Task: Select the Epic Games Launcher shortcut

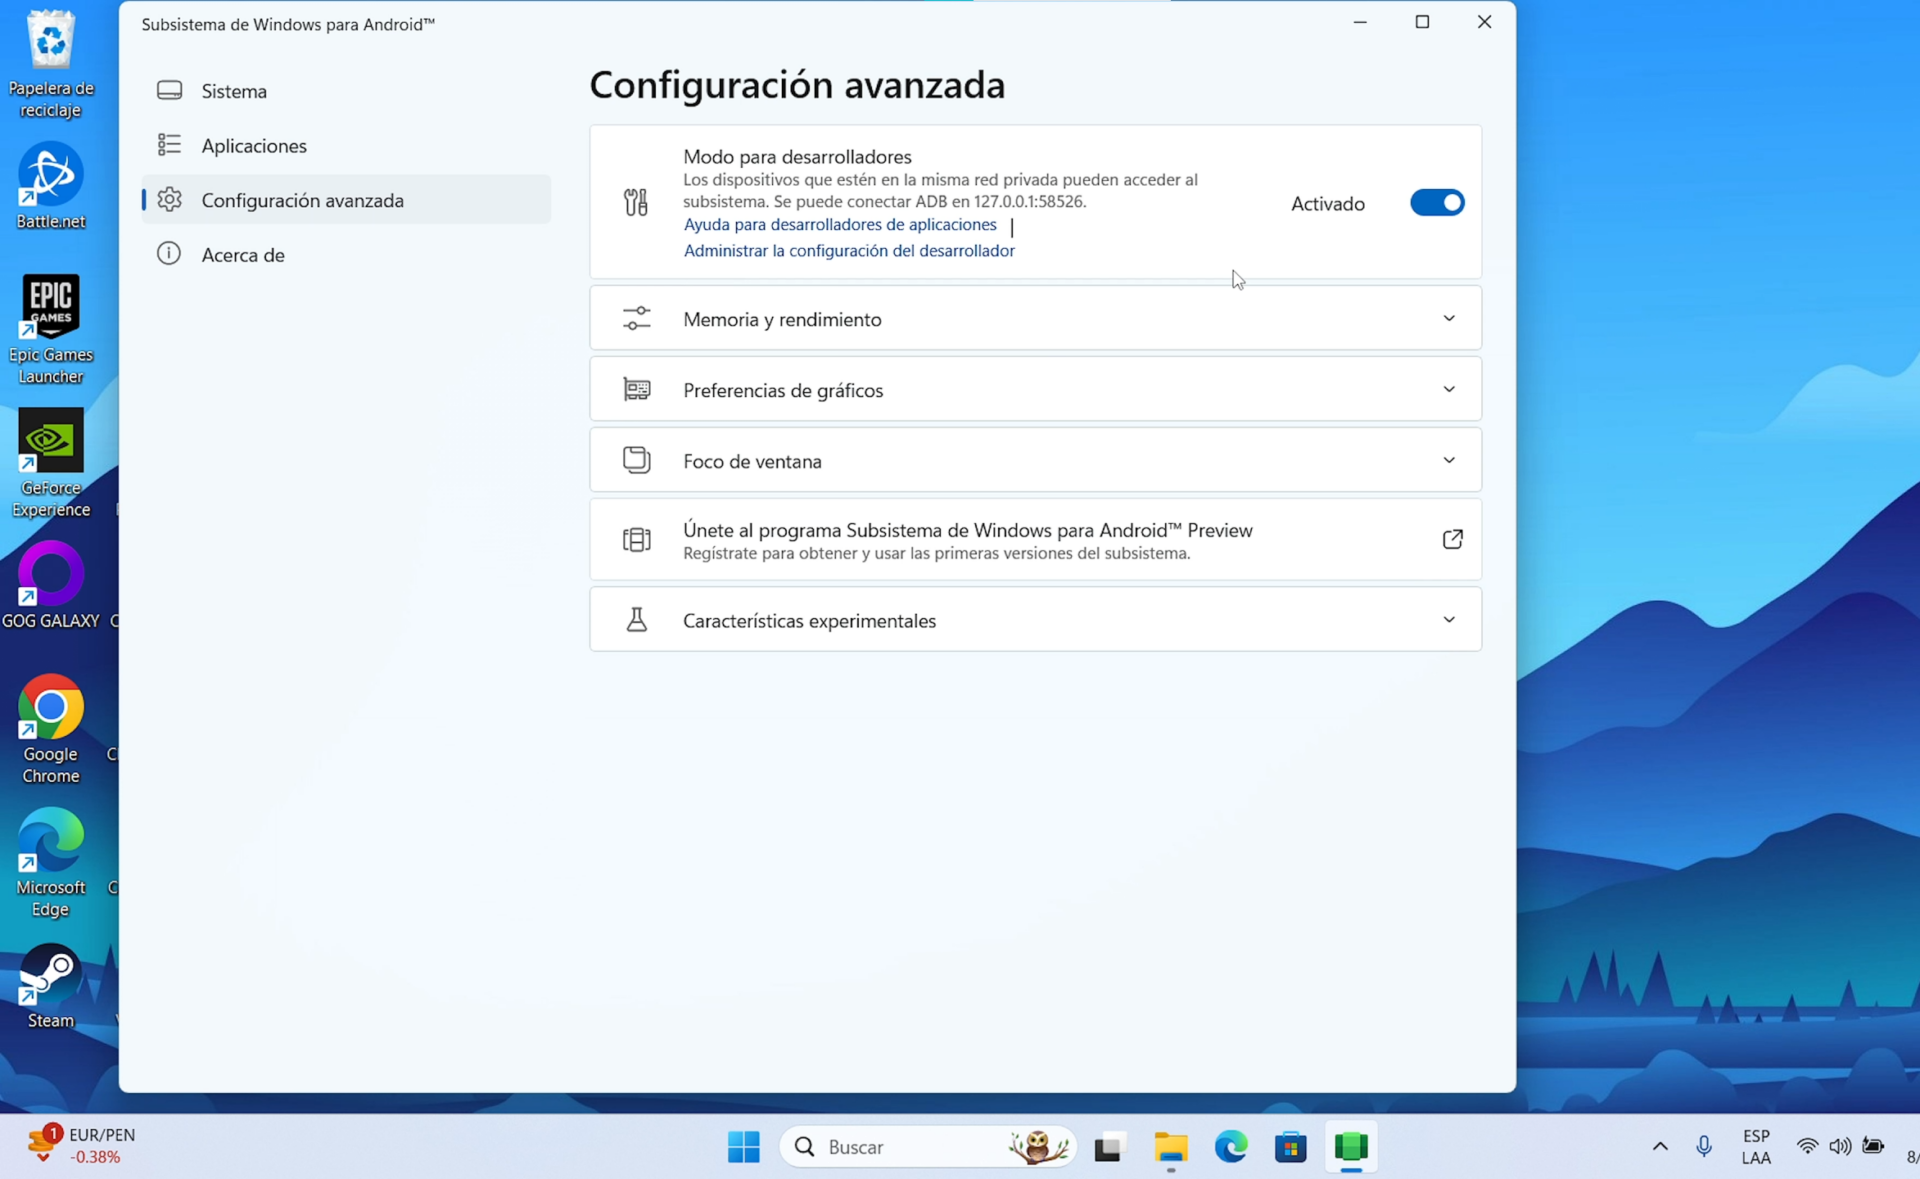Action: point(51,330)
